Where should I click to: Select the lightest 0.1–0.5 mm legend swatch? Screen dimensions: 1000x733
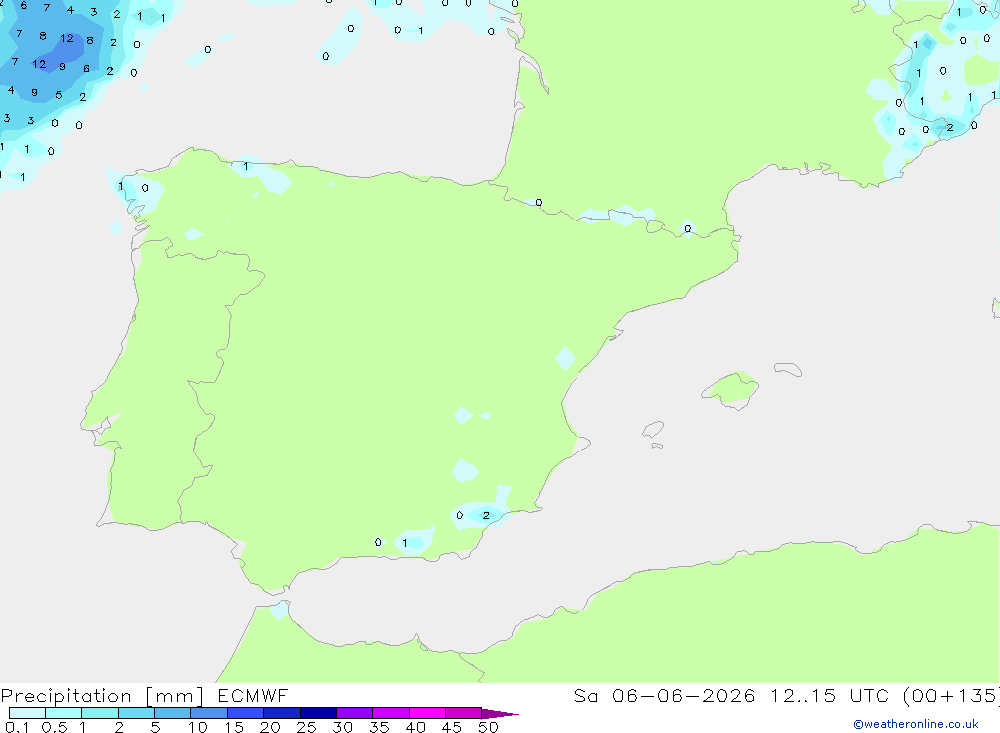[27, 713]
